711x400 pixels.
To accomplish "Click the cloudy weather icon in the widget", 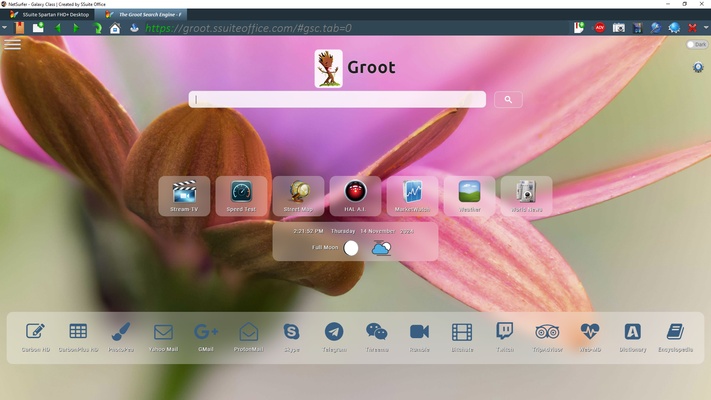I will coord(381,248).
